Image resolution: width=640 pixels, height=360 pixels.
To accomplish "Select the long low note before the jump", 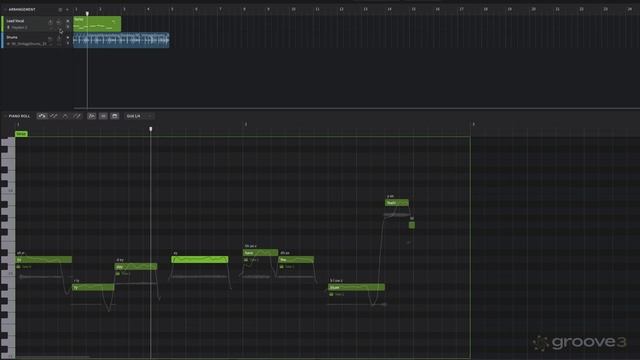I will pos(357,287).
